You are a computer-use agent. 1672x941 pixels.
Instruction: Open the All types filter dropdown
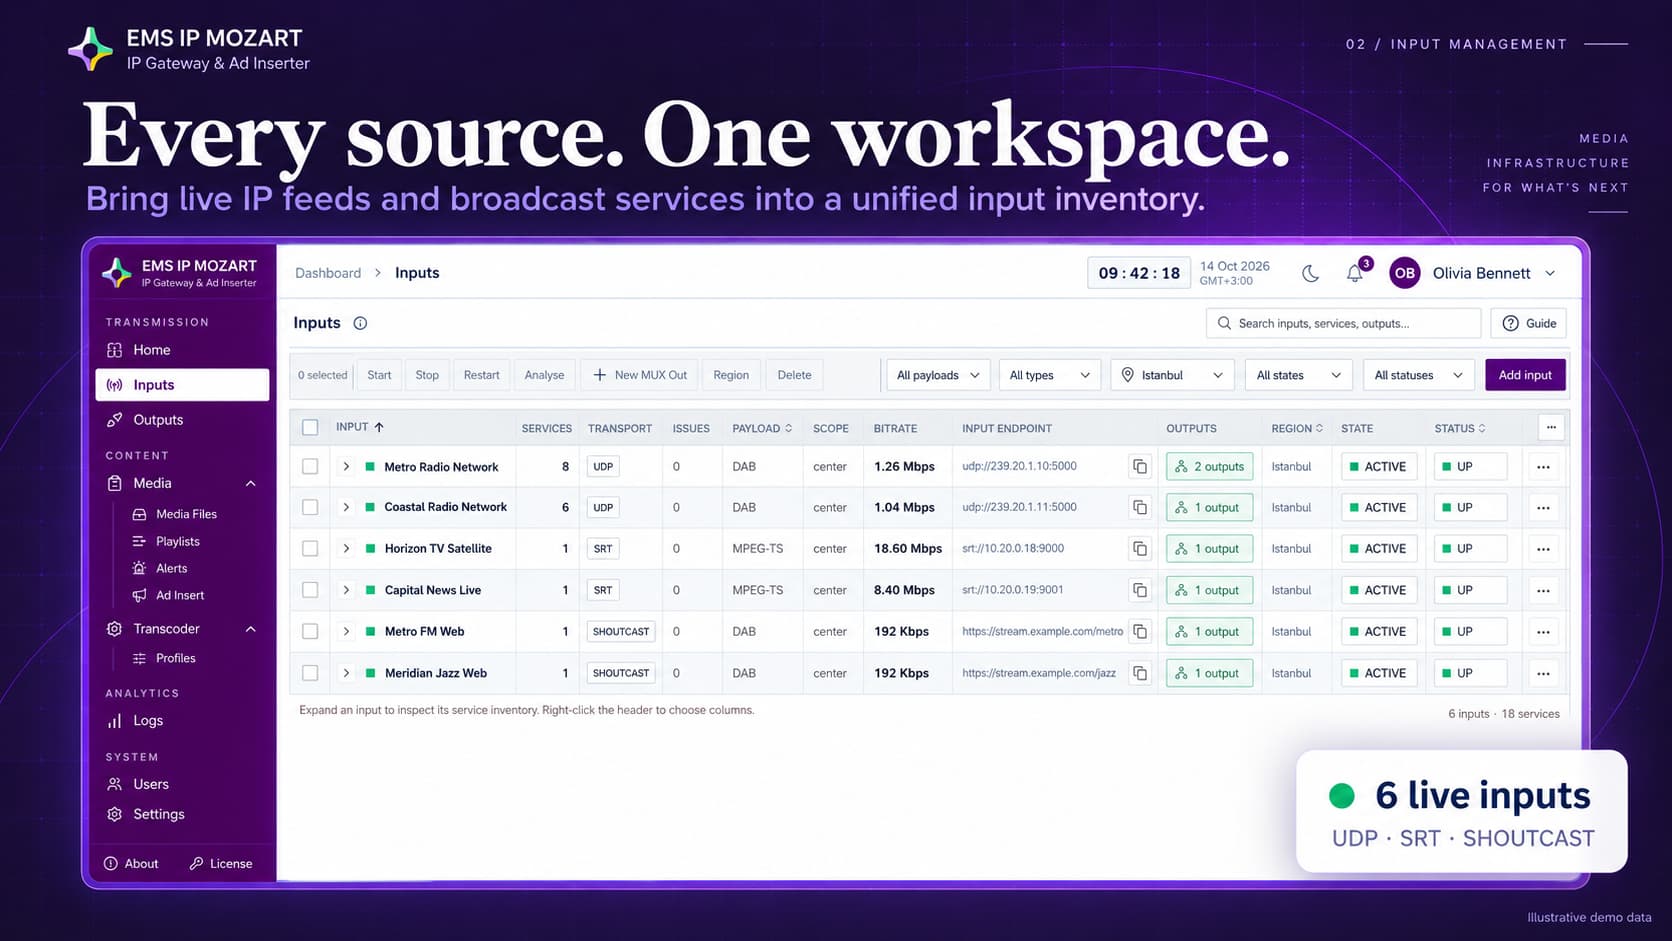click(x=1050, y=375)
